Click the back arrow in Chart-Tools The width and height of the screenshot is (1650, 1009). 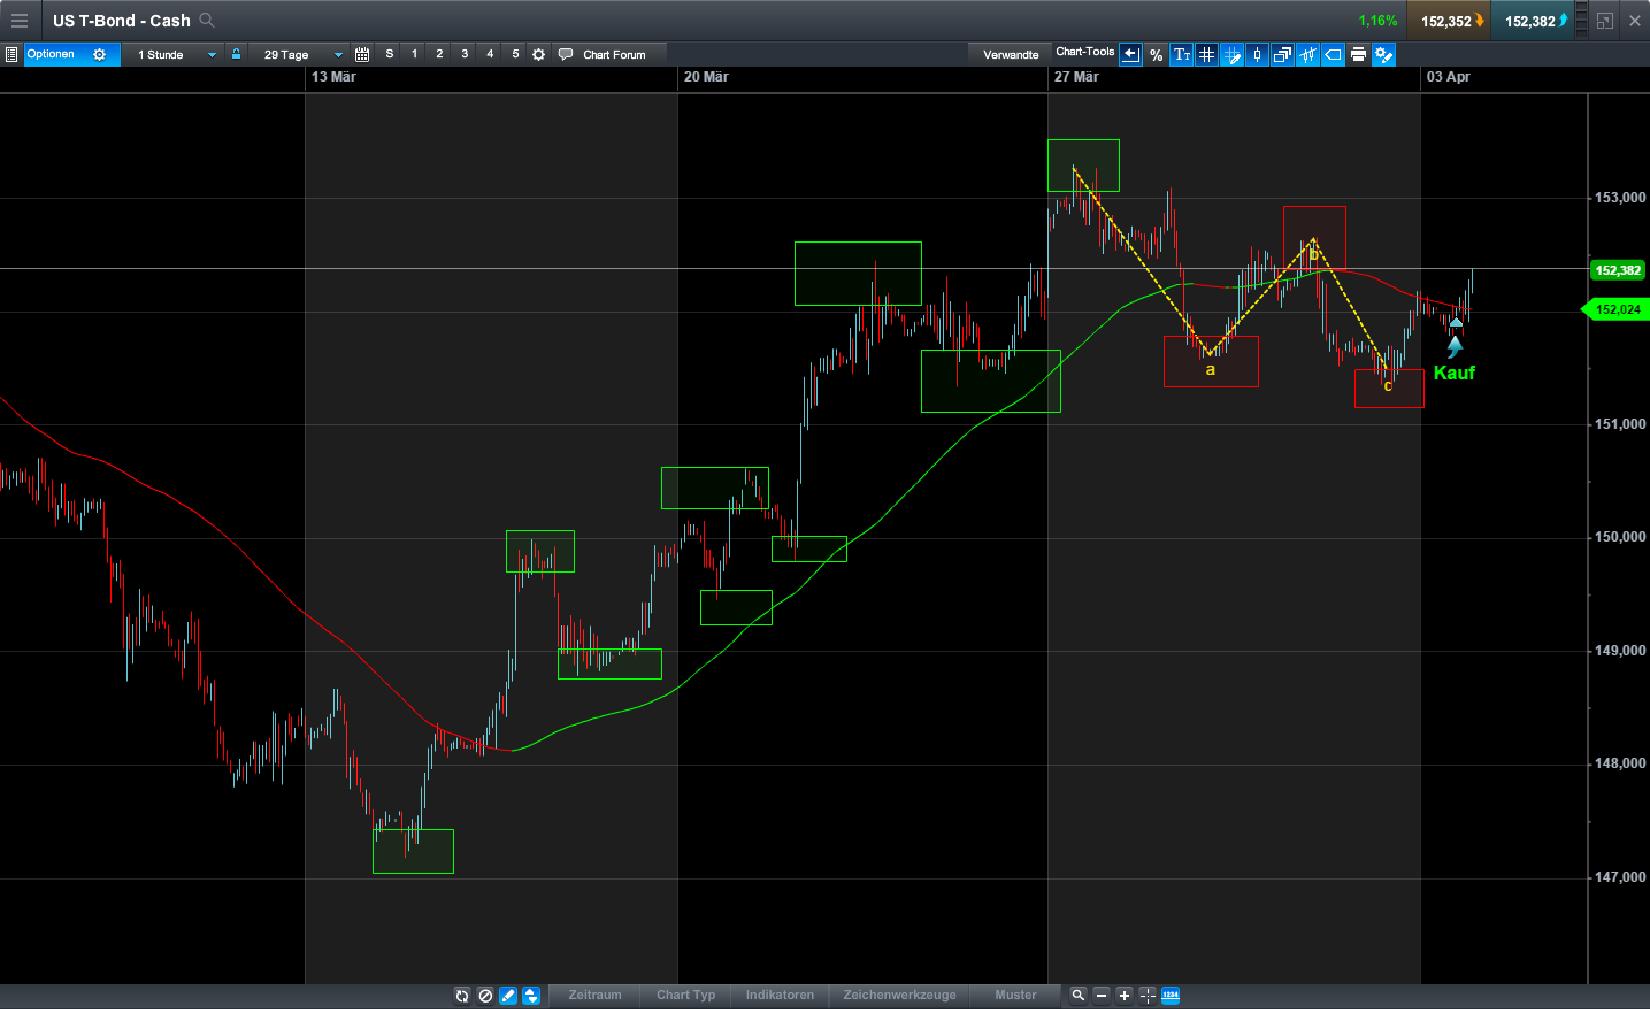point(1130,55)
